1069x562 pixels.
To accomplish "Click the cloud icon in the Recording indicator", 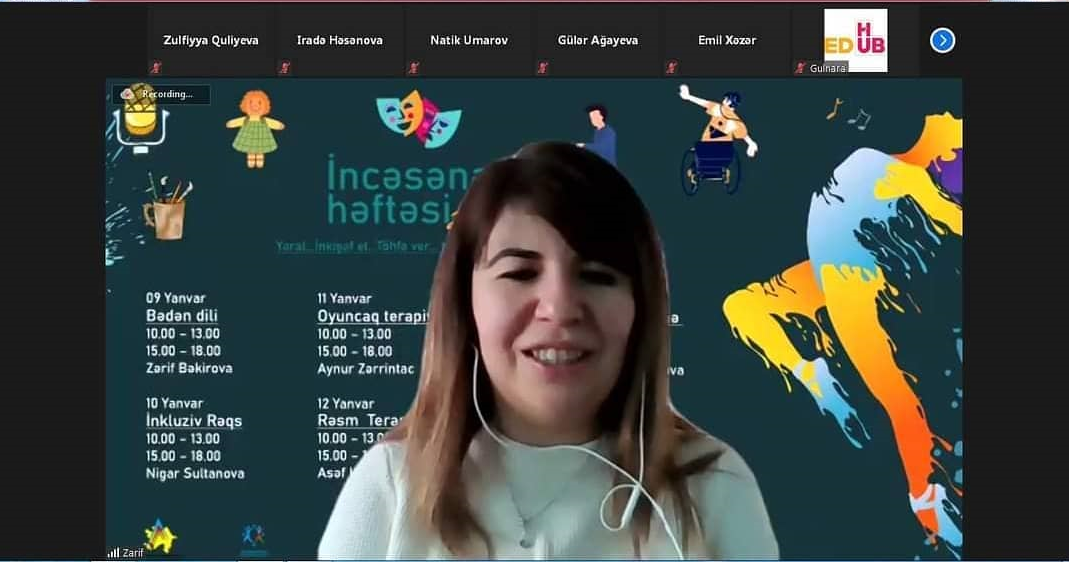I will pyautogui.click(x=127, y=94).
